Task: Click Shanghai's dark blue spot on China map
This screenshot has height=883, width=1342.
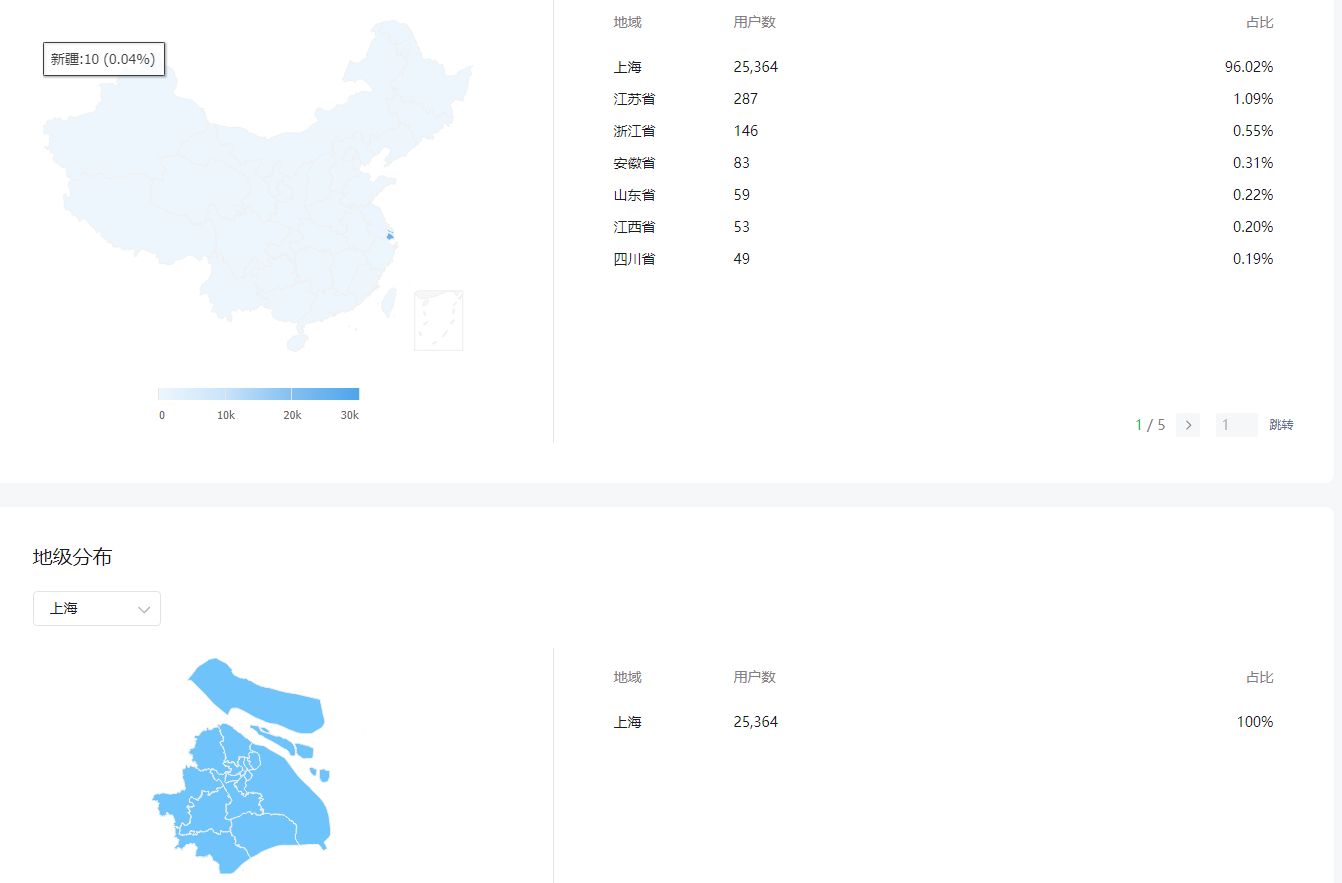Action: pos(389,237)
